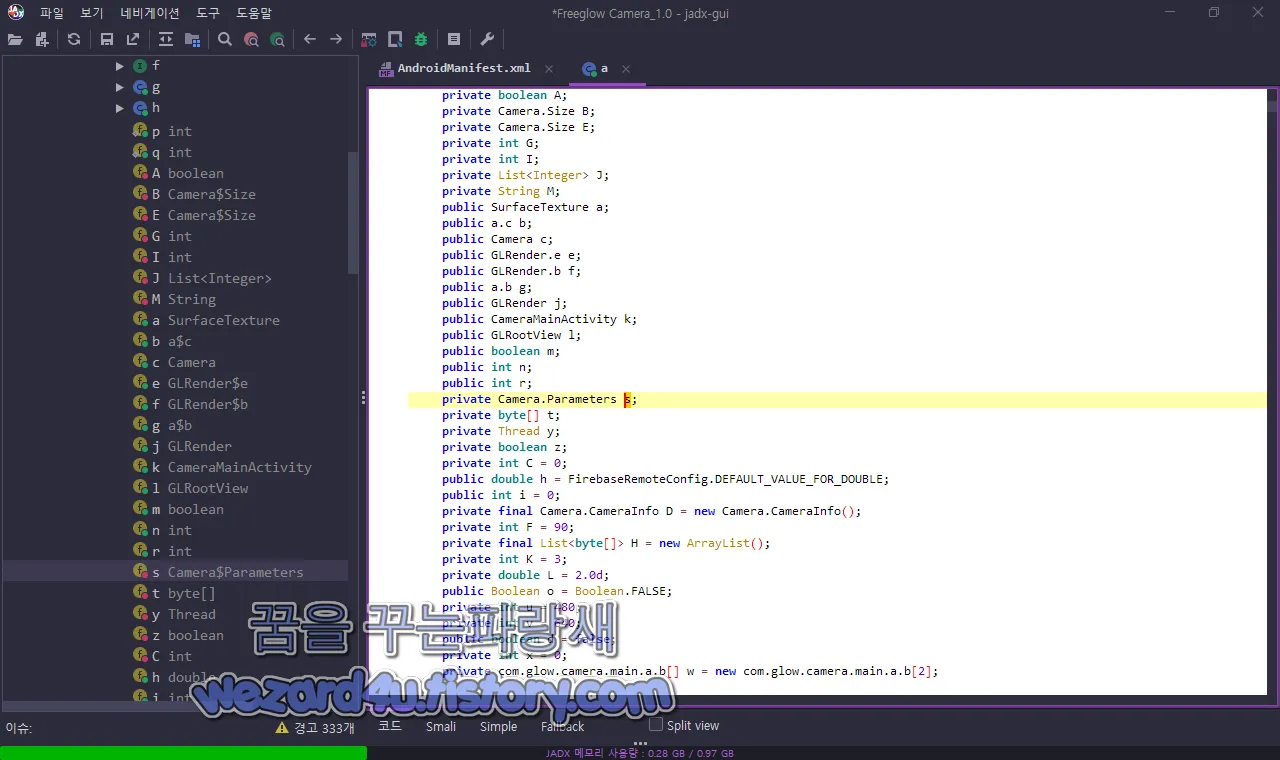The width and height of the screenshot is (1280, 760).
Task: Go forward using the right arrow icon
Action: coord(336,39)
